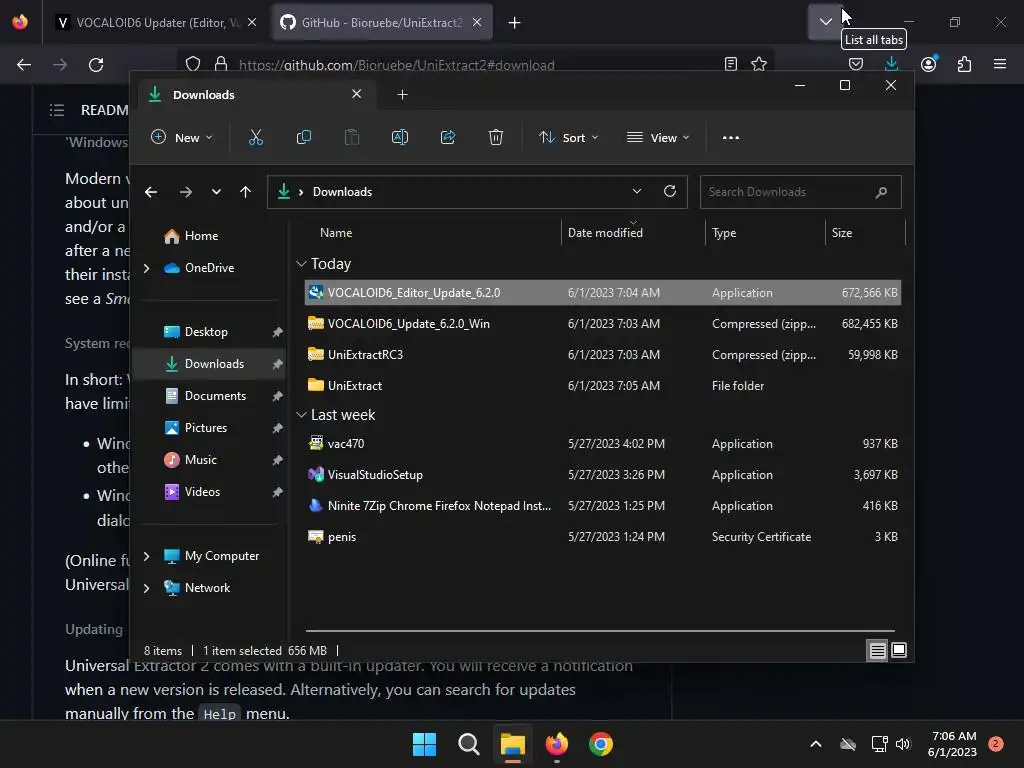The height and width of the screenshot is (768, 1024).
Task: Open Firefox downloads panel icon
Action: [x=891, y=64]
